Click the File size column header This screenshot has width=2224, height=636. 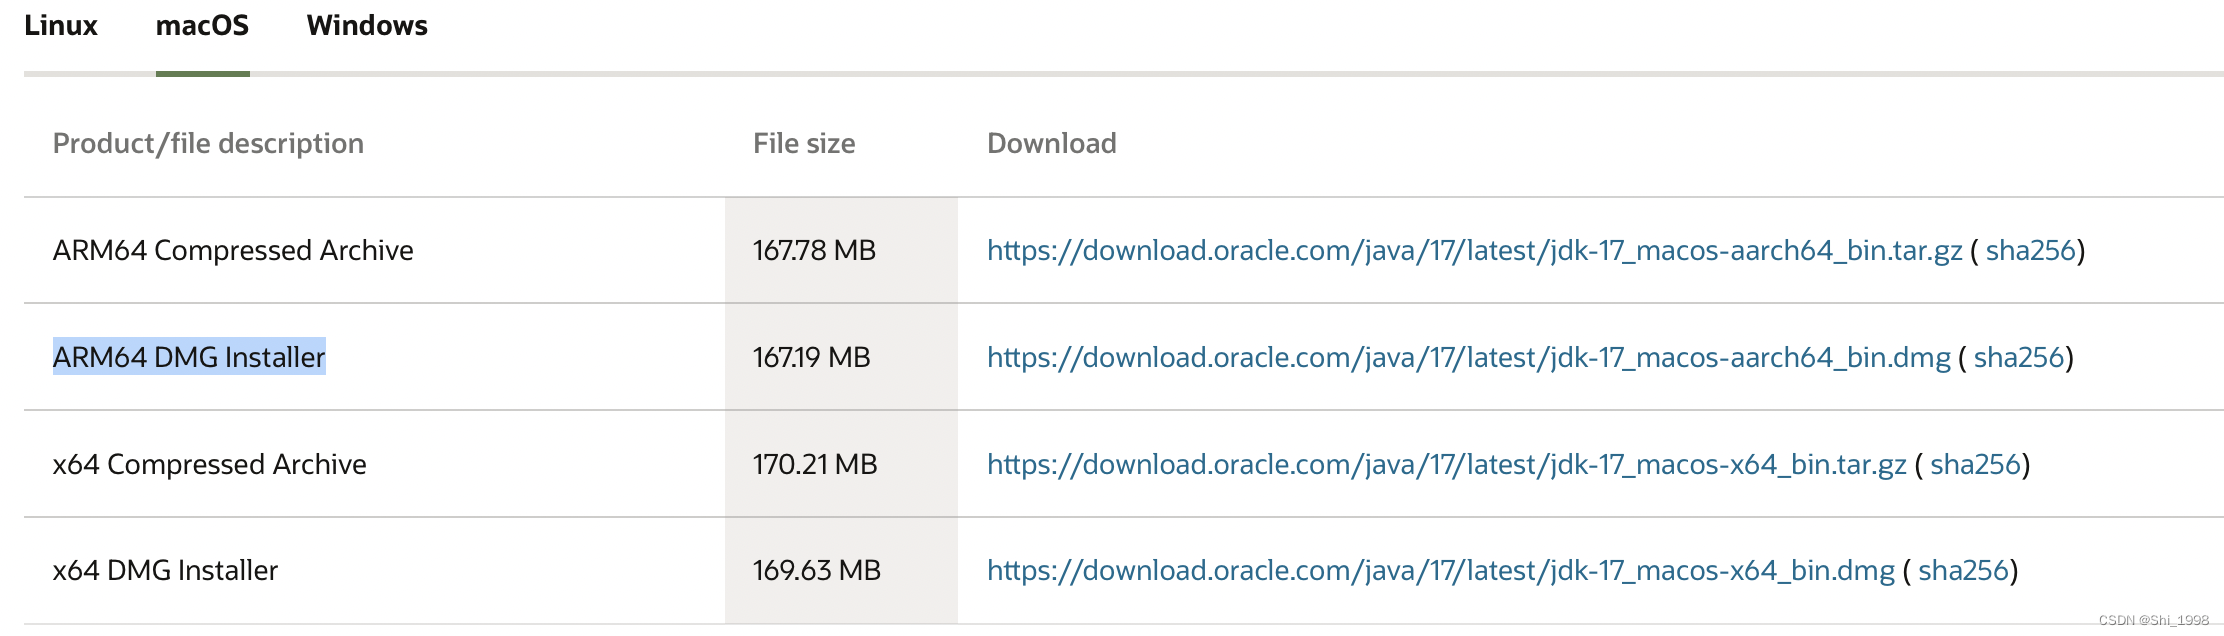coord(804,143)
